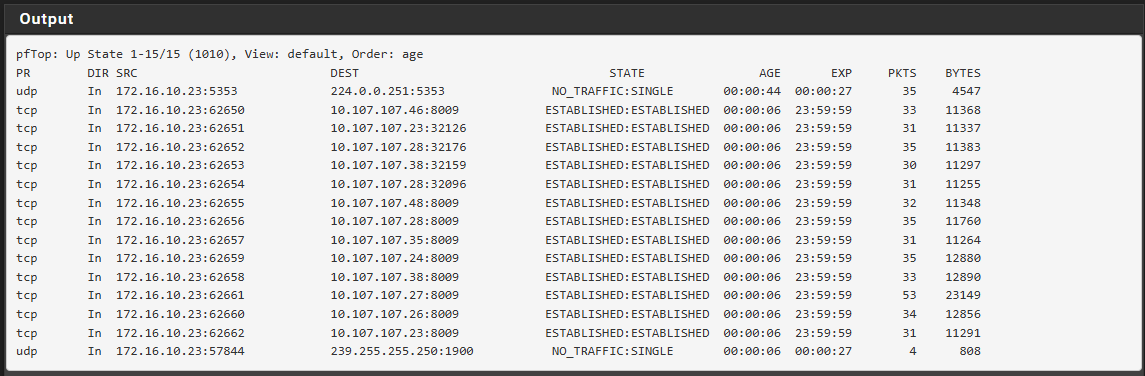
Task: Click the bytes value 23149
Action: point(963,296)
